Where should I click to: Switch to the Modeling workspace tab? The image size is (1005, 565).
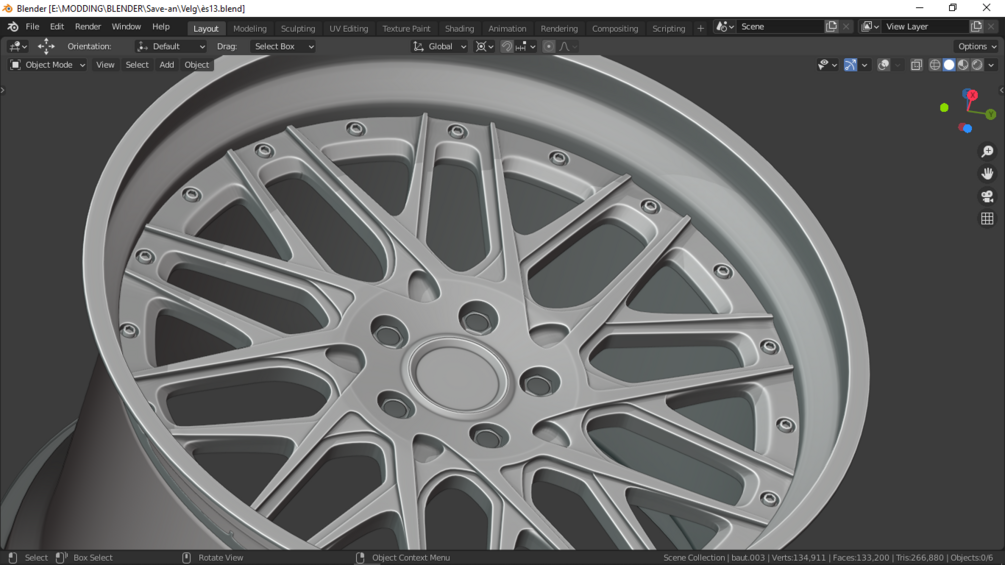250,28
